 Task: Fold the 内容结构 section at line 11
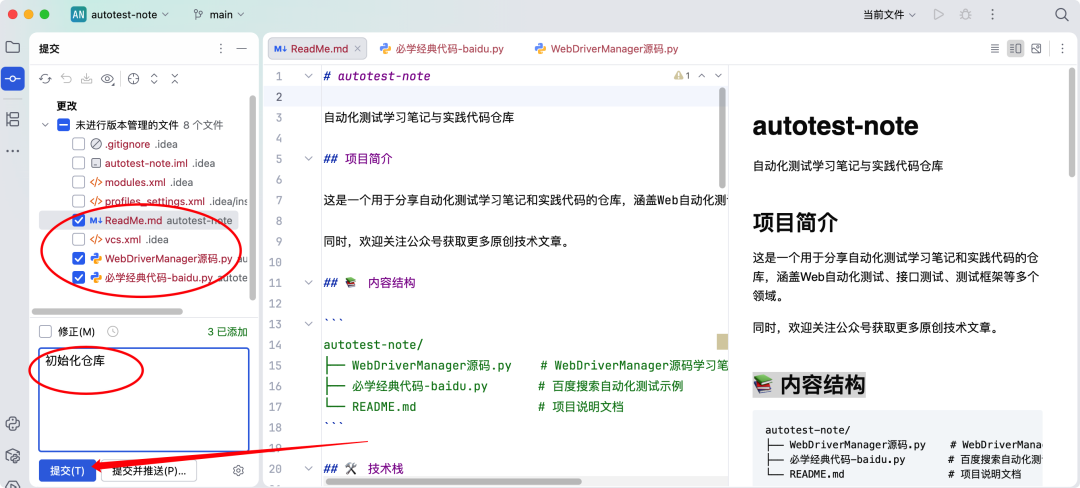(309, 283)
